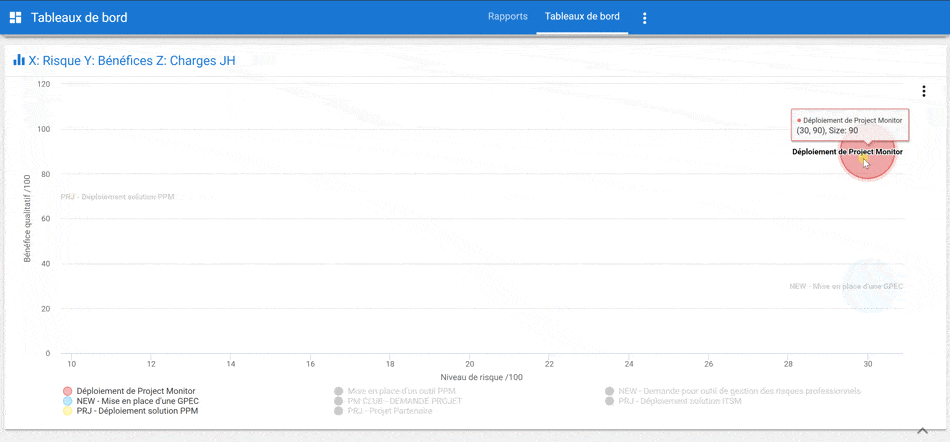This screenshot has width=950, height=442.
Task: Select the Tableaux de bord tab
Action: [582, 16]
